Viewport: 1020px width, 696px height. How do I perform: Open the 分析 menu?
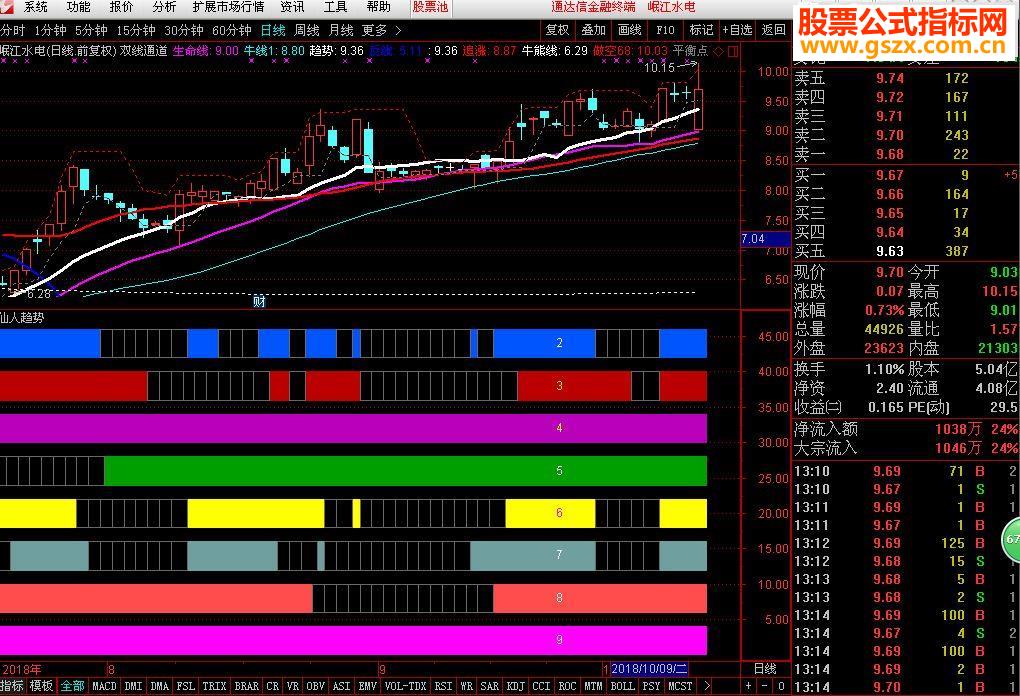tap(164, 7)
